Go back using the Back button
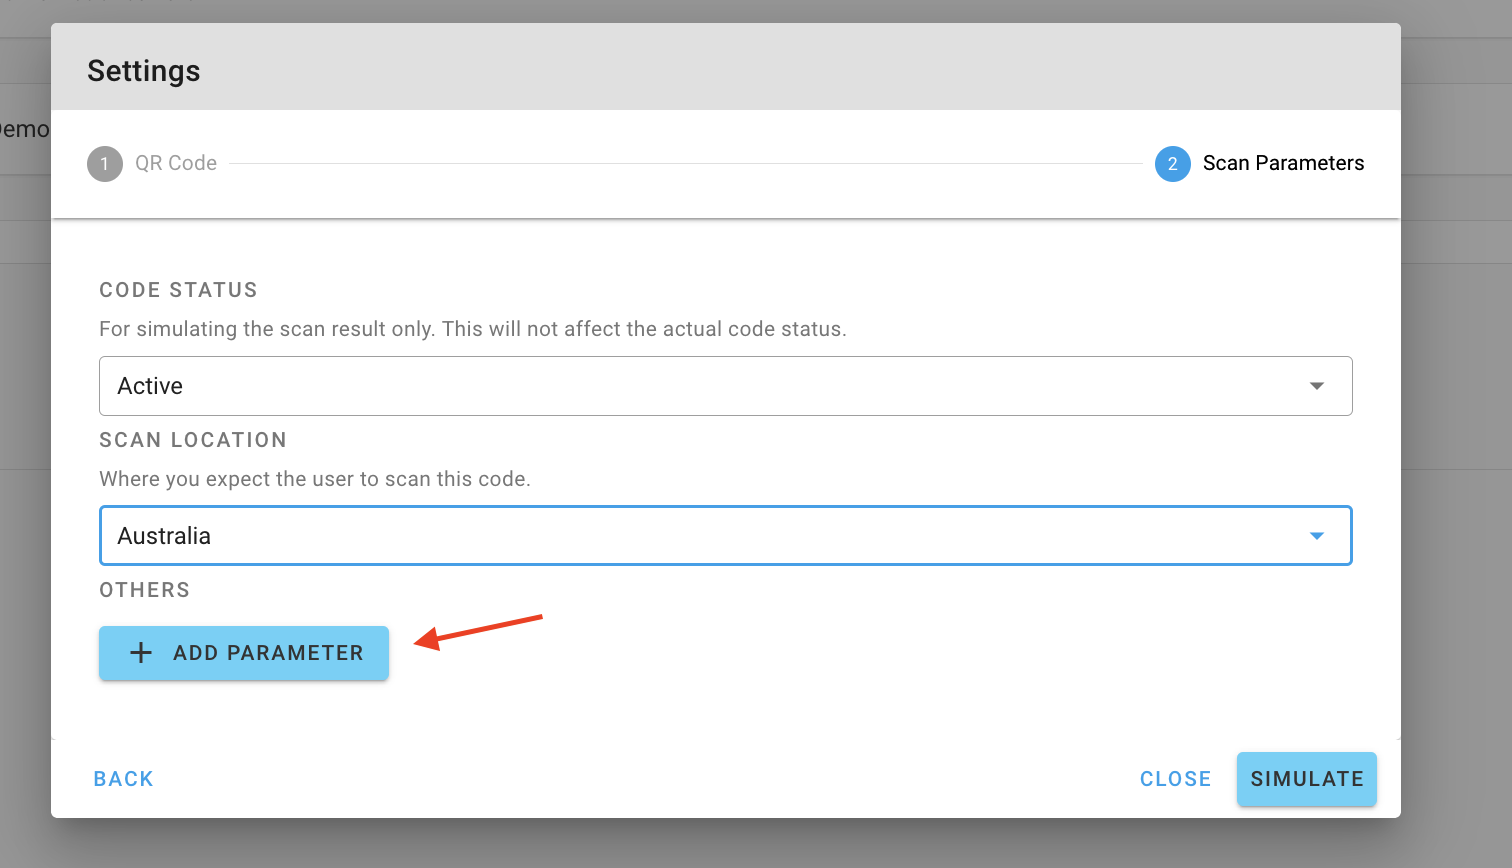 pos(124,779)
